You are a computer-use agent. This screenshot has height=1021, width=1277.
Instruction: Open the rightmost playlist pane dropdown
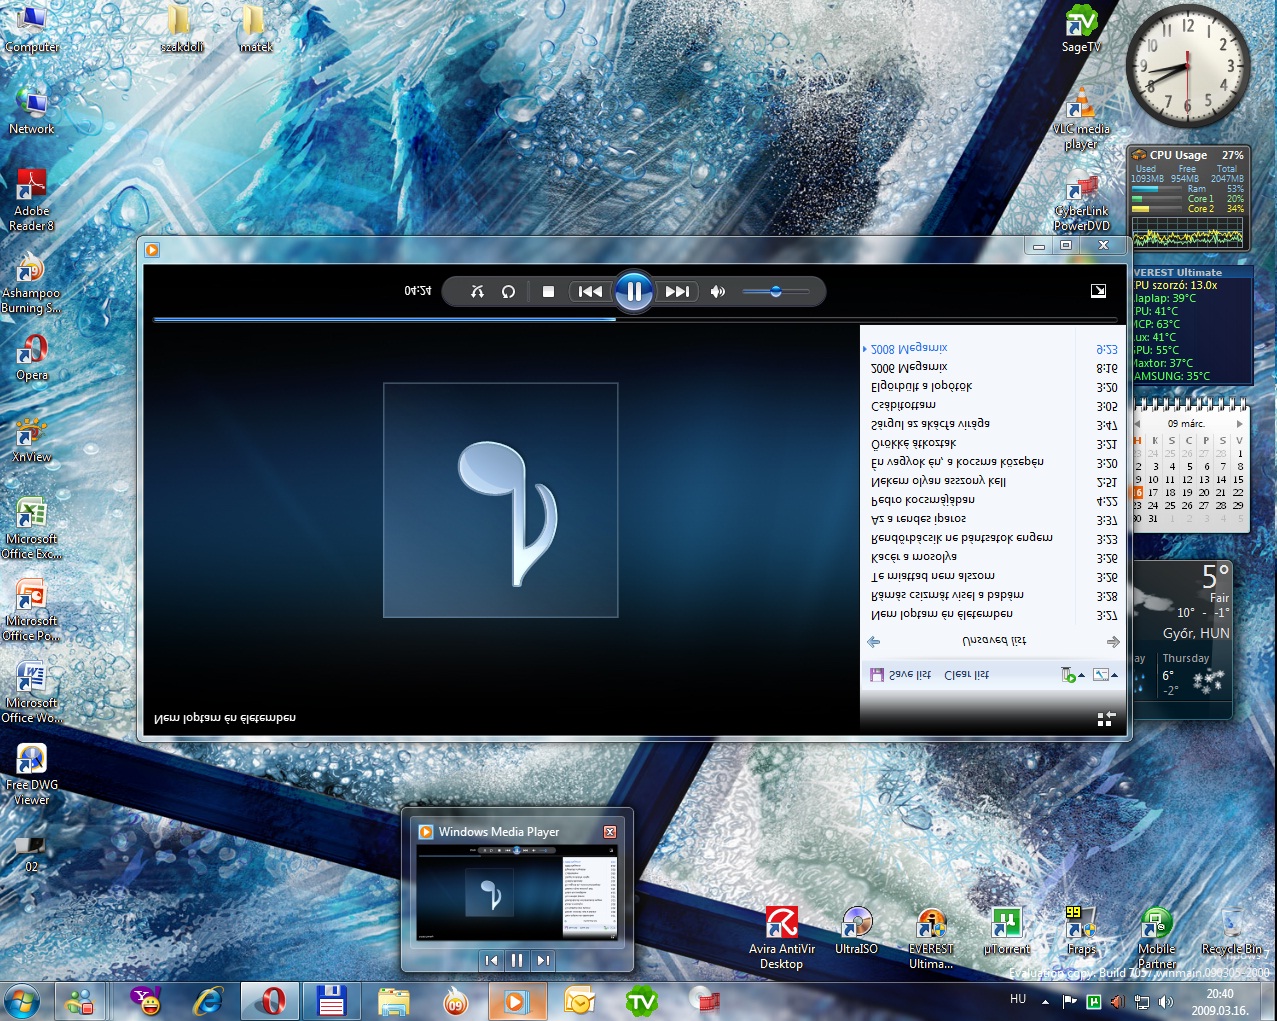click(1105, 675)
